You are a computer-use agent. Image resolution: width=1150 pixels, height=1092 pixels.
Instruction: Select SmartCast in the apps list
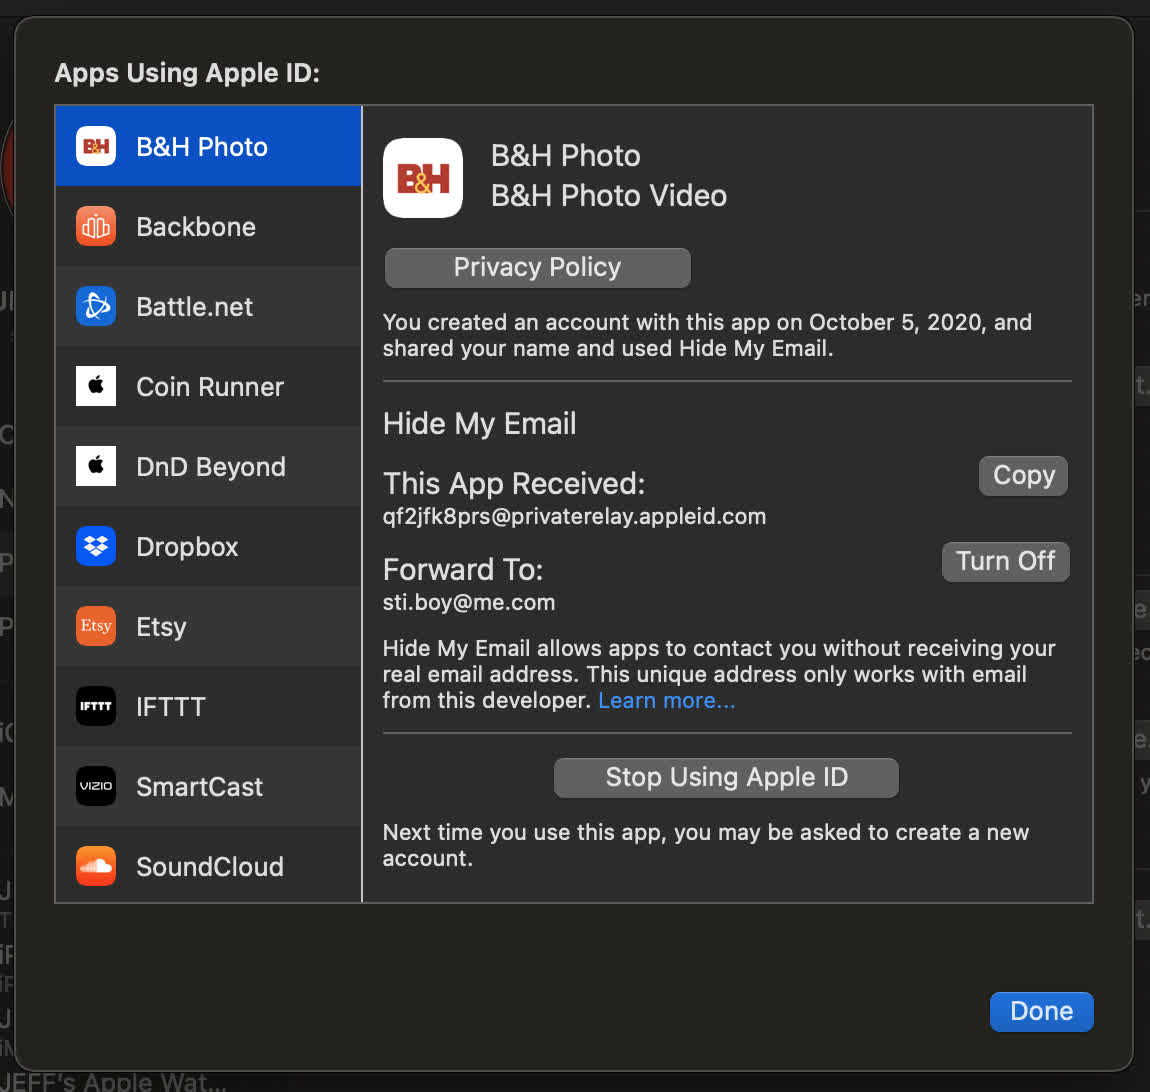click(x=208, y=786)
